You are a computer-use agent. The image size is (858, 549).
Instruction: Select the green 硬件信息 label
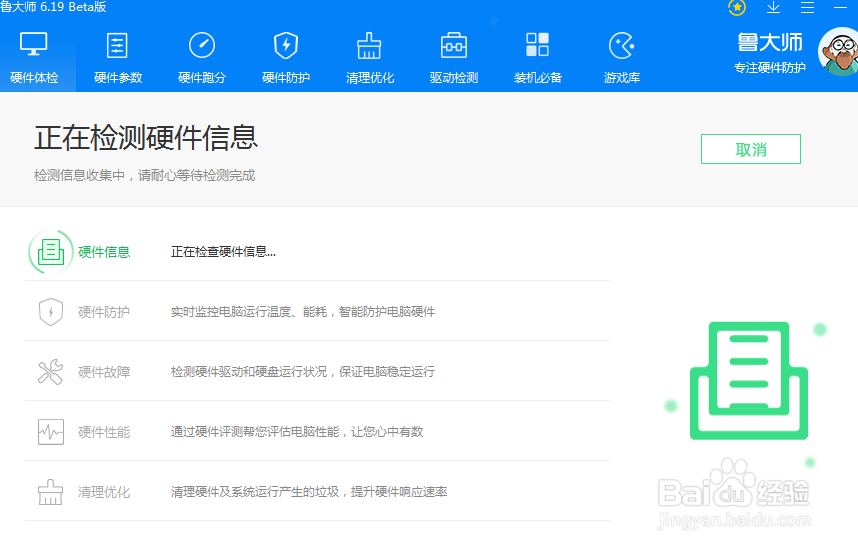click(x=104, y=252)
